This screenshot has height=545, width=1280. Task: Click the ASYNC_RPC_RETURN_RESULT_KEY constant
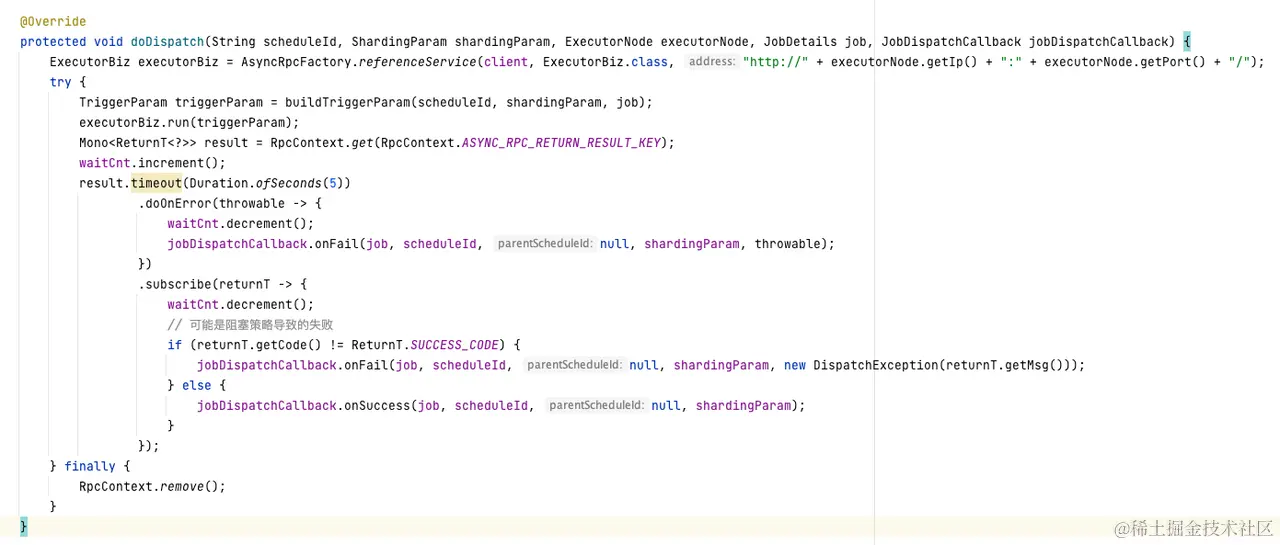click(561, 142)
